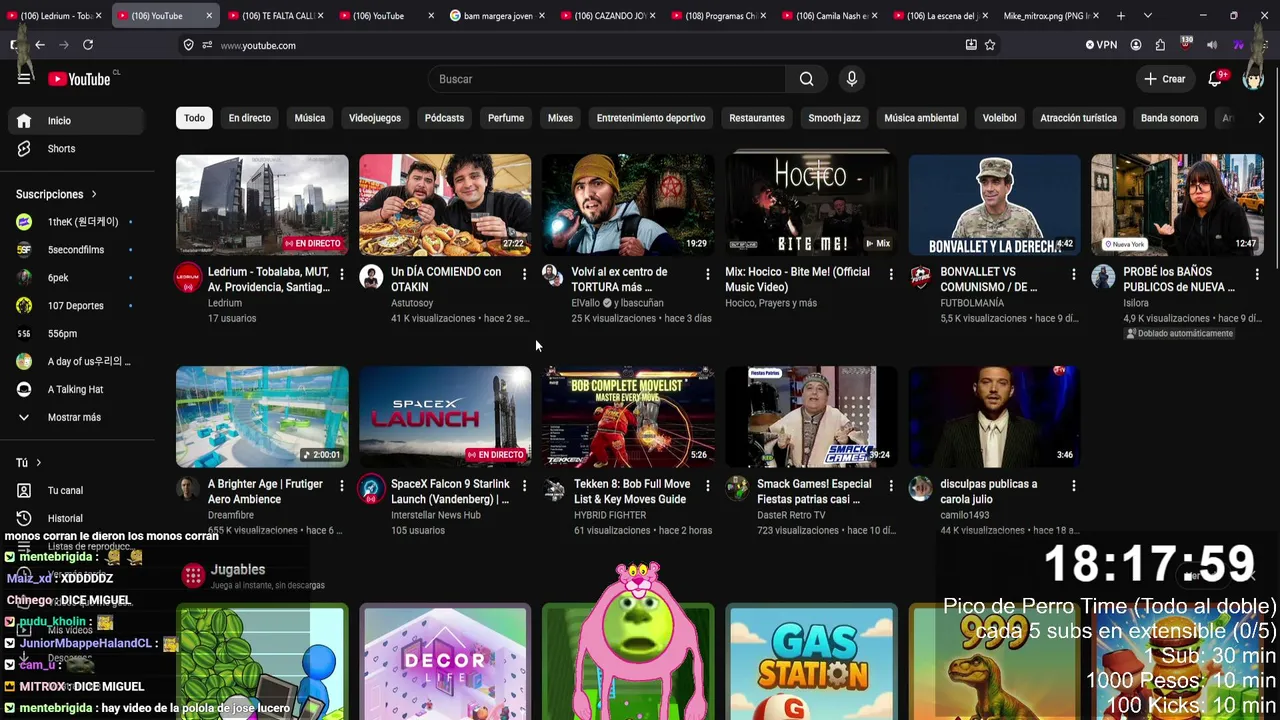Go to Inicio in the sidebar

[x=77, y=121]
